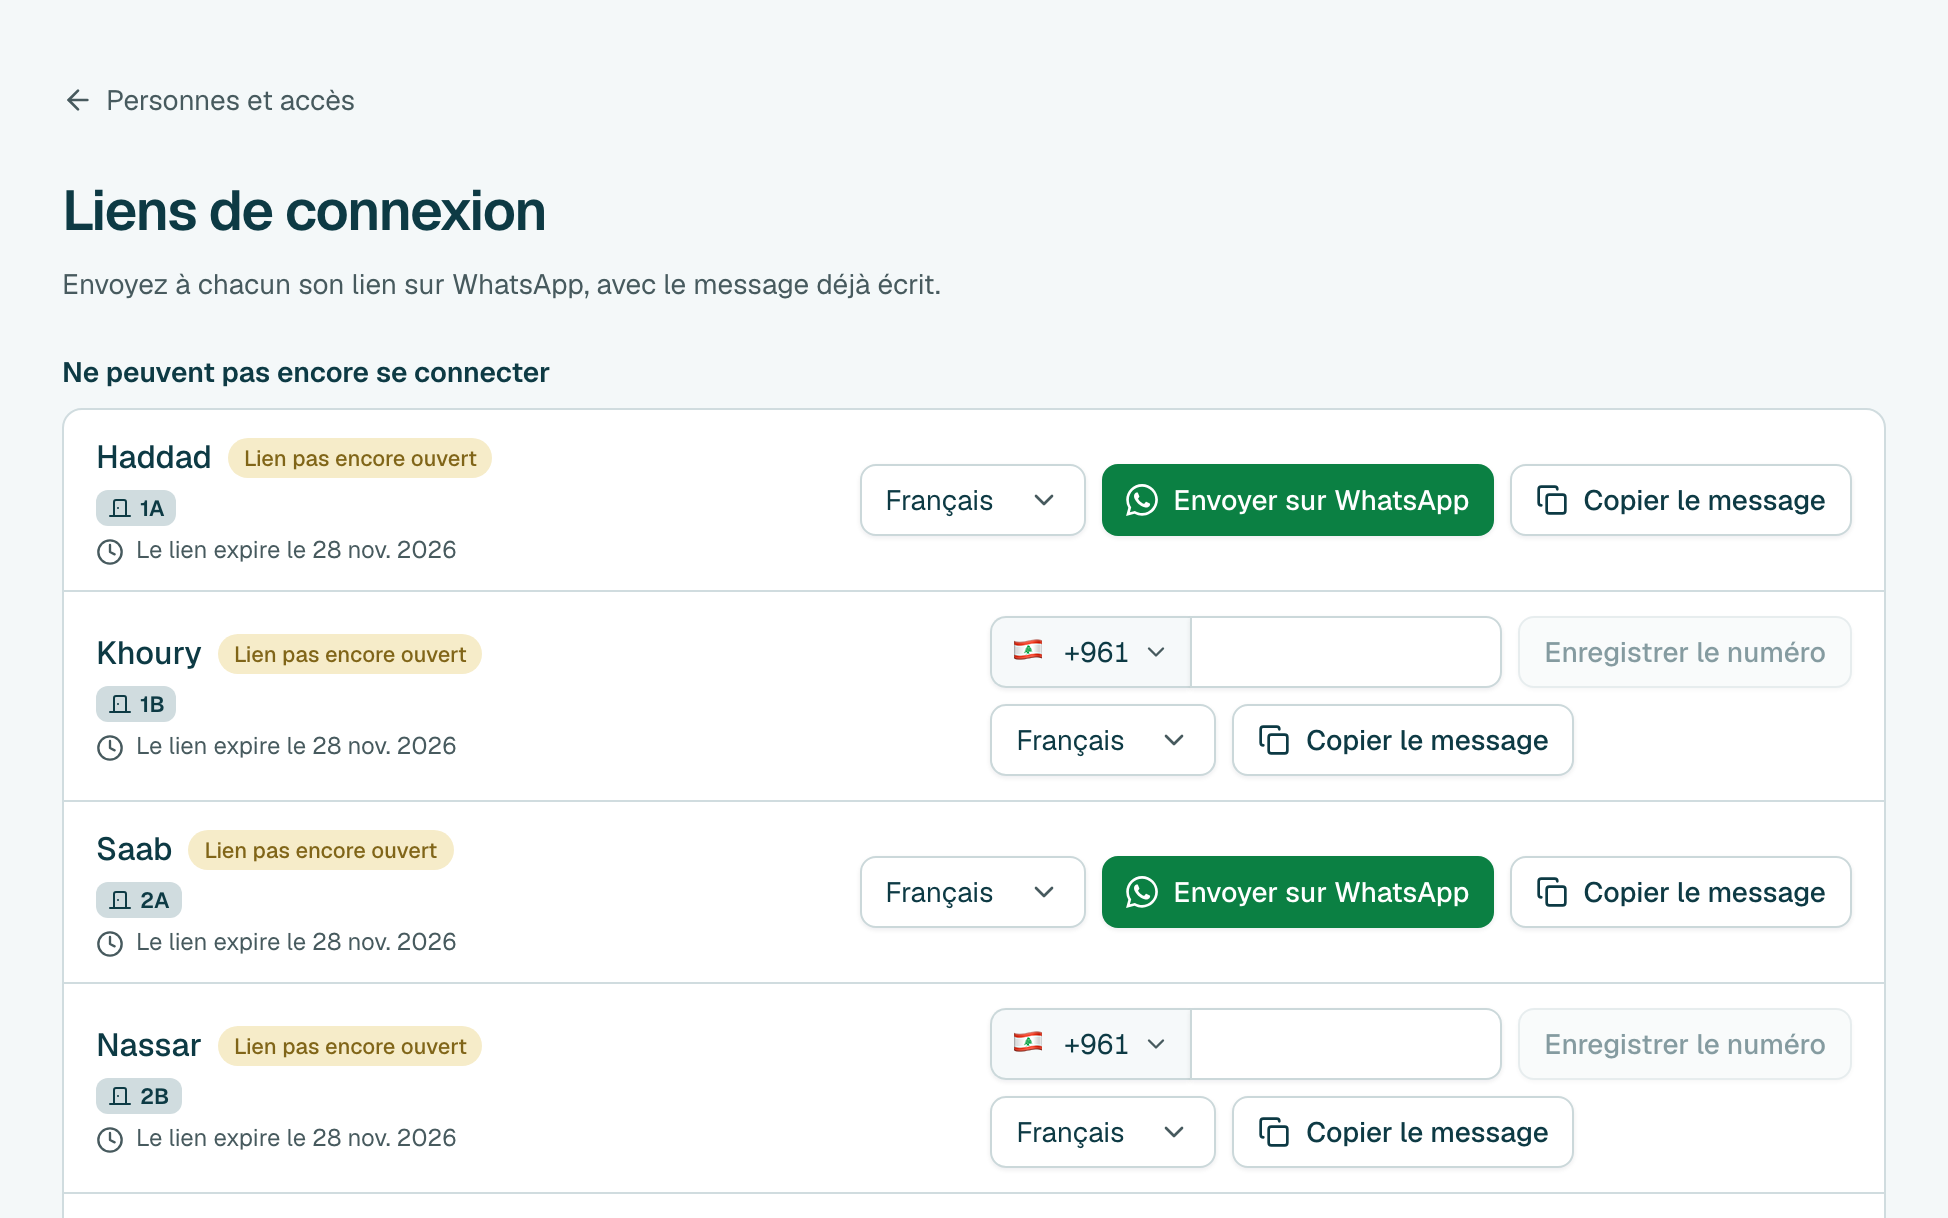This screenshot has height=1218, width=1948.
Task: Click heading Ne peuvent pas encore se connecter
Action: tap(306, 372)
